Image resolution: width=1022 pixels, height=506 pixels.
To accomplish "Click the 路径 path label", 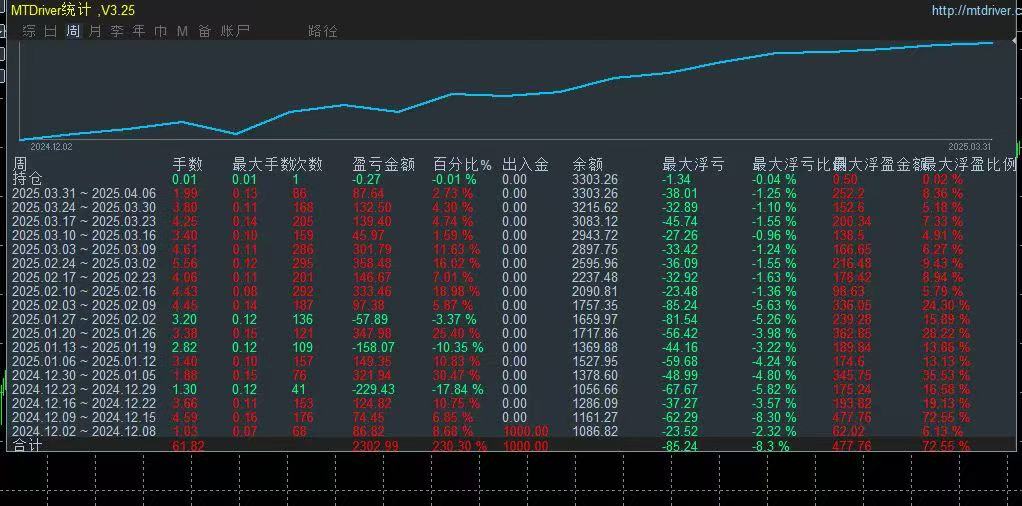I will [323, 31].
